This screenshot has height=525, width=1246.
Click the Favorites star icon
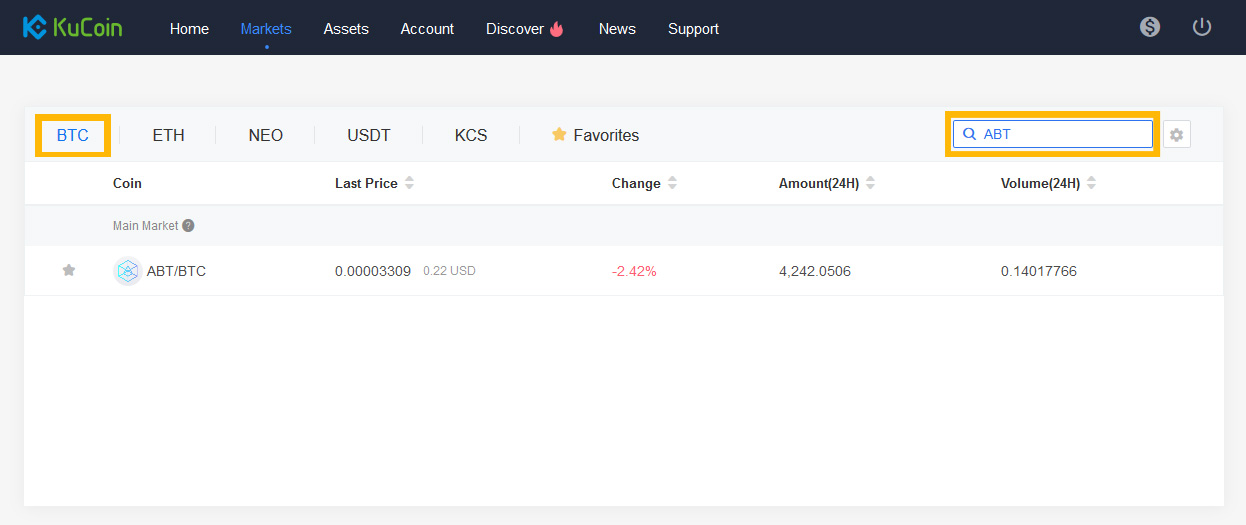point(559,134)
